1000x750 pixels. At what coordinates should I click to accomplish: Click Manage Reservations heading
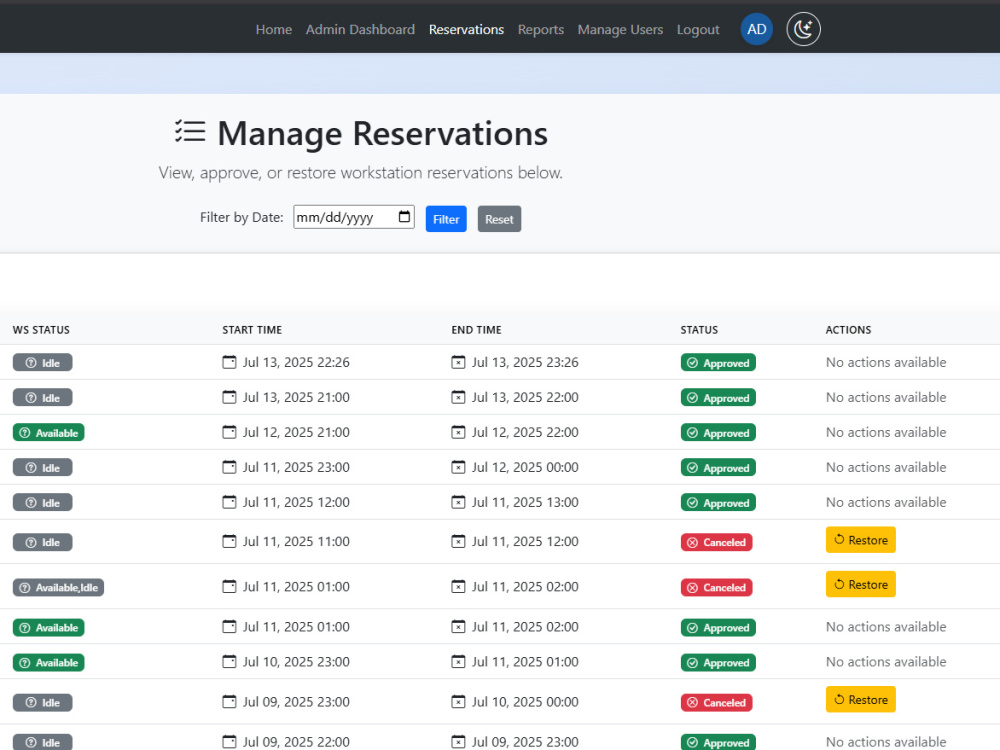[382, 133]
